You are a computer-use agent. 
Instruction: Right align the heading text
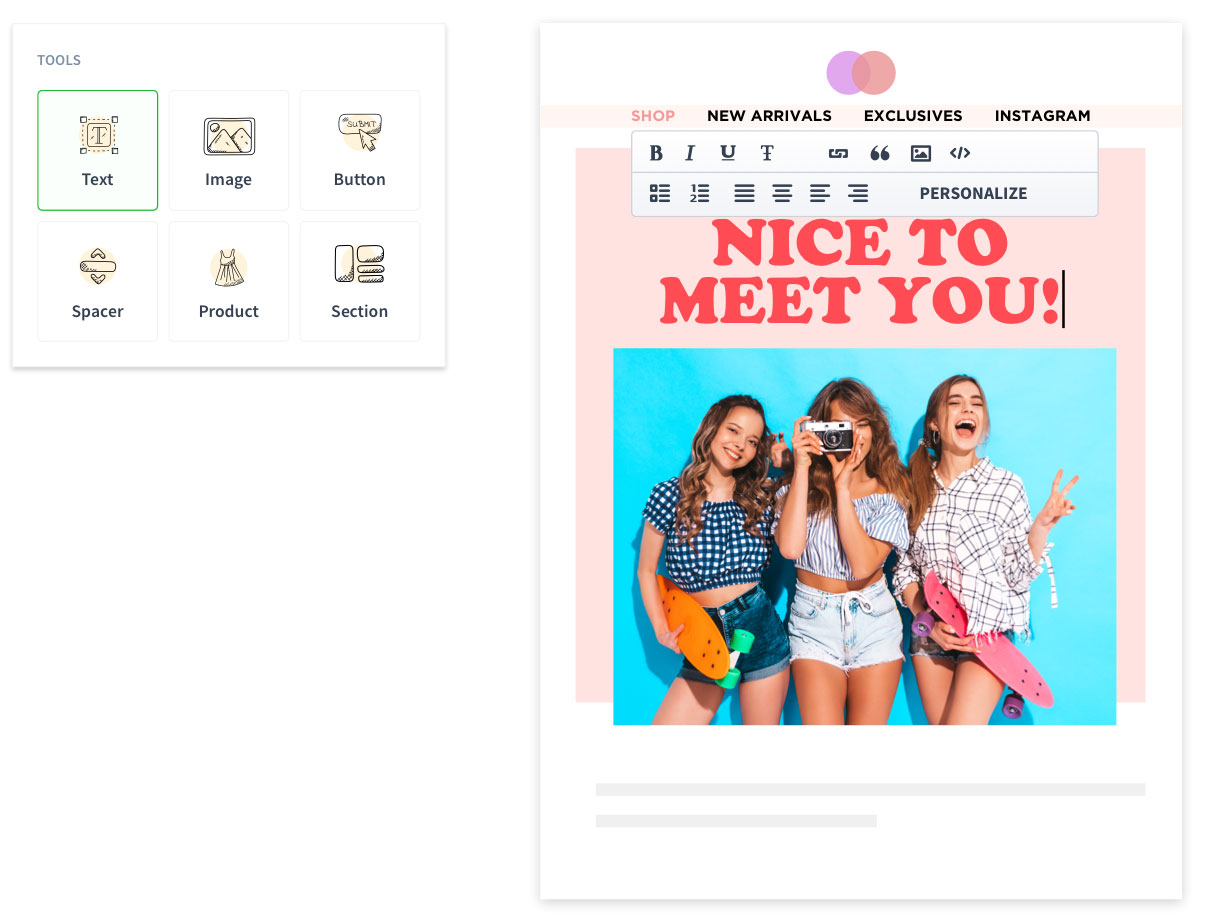click(858, 193)
